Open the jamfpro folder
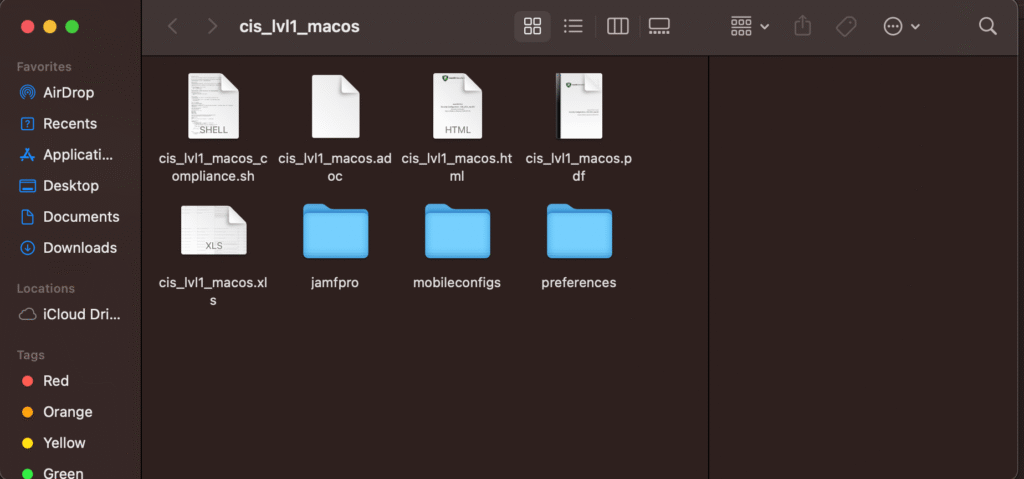This screenshot has height=479, width=1024. pos(335,232)
